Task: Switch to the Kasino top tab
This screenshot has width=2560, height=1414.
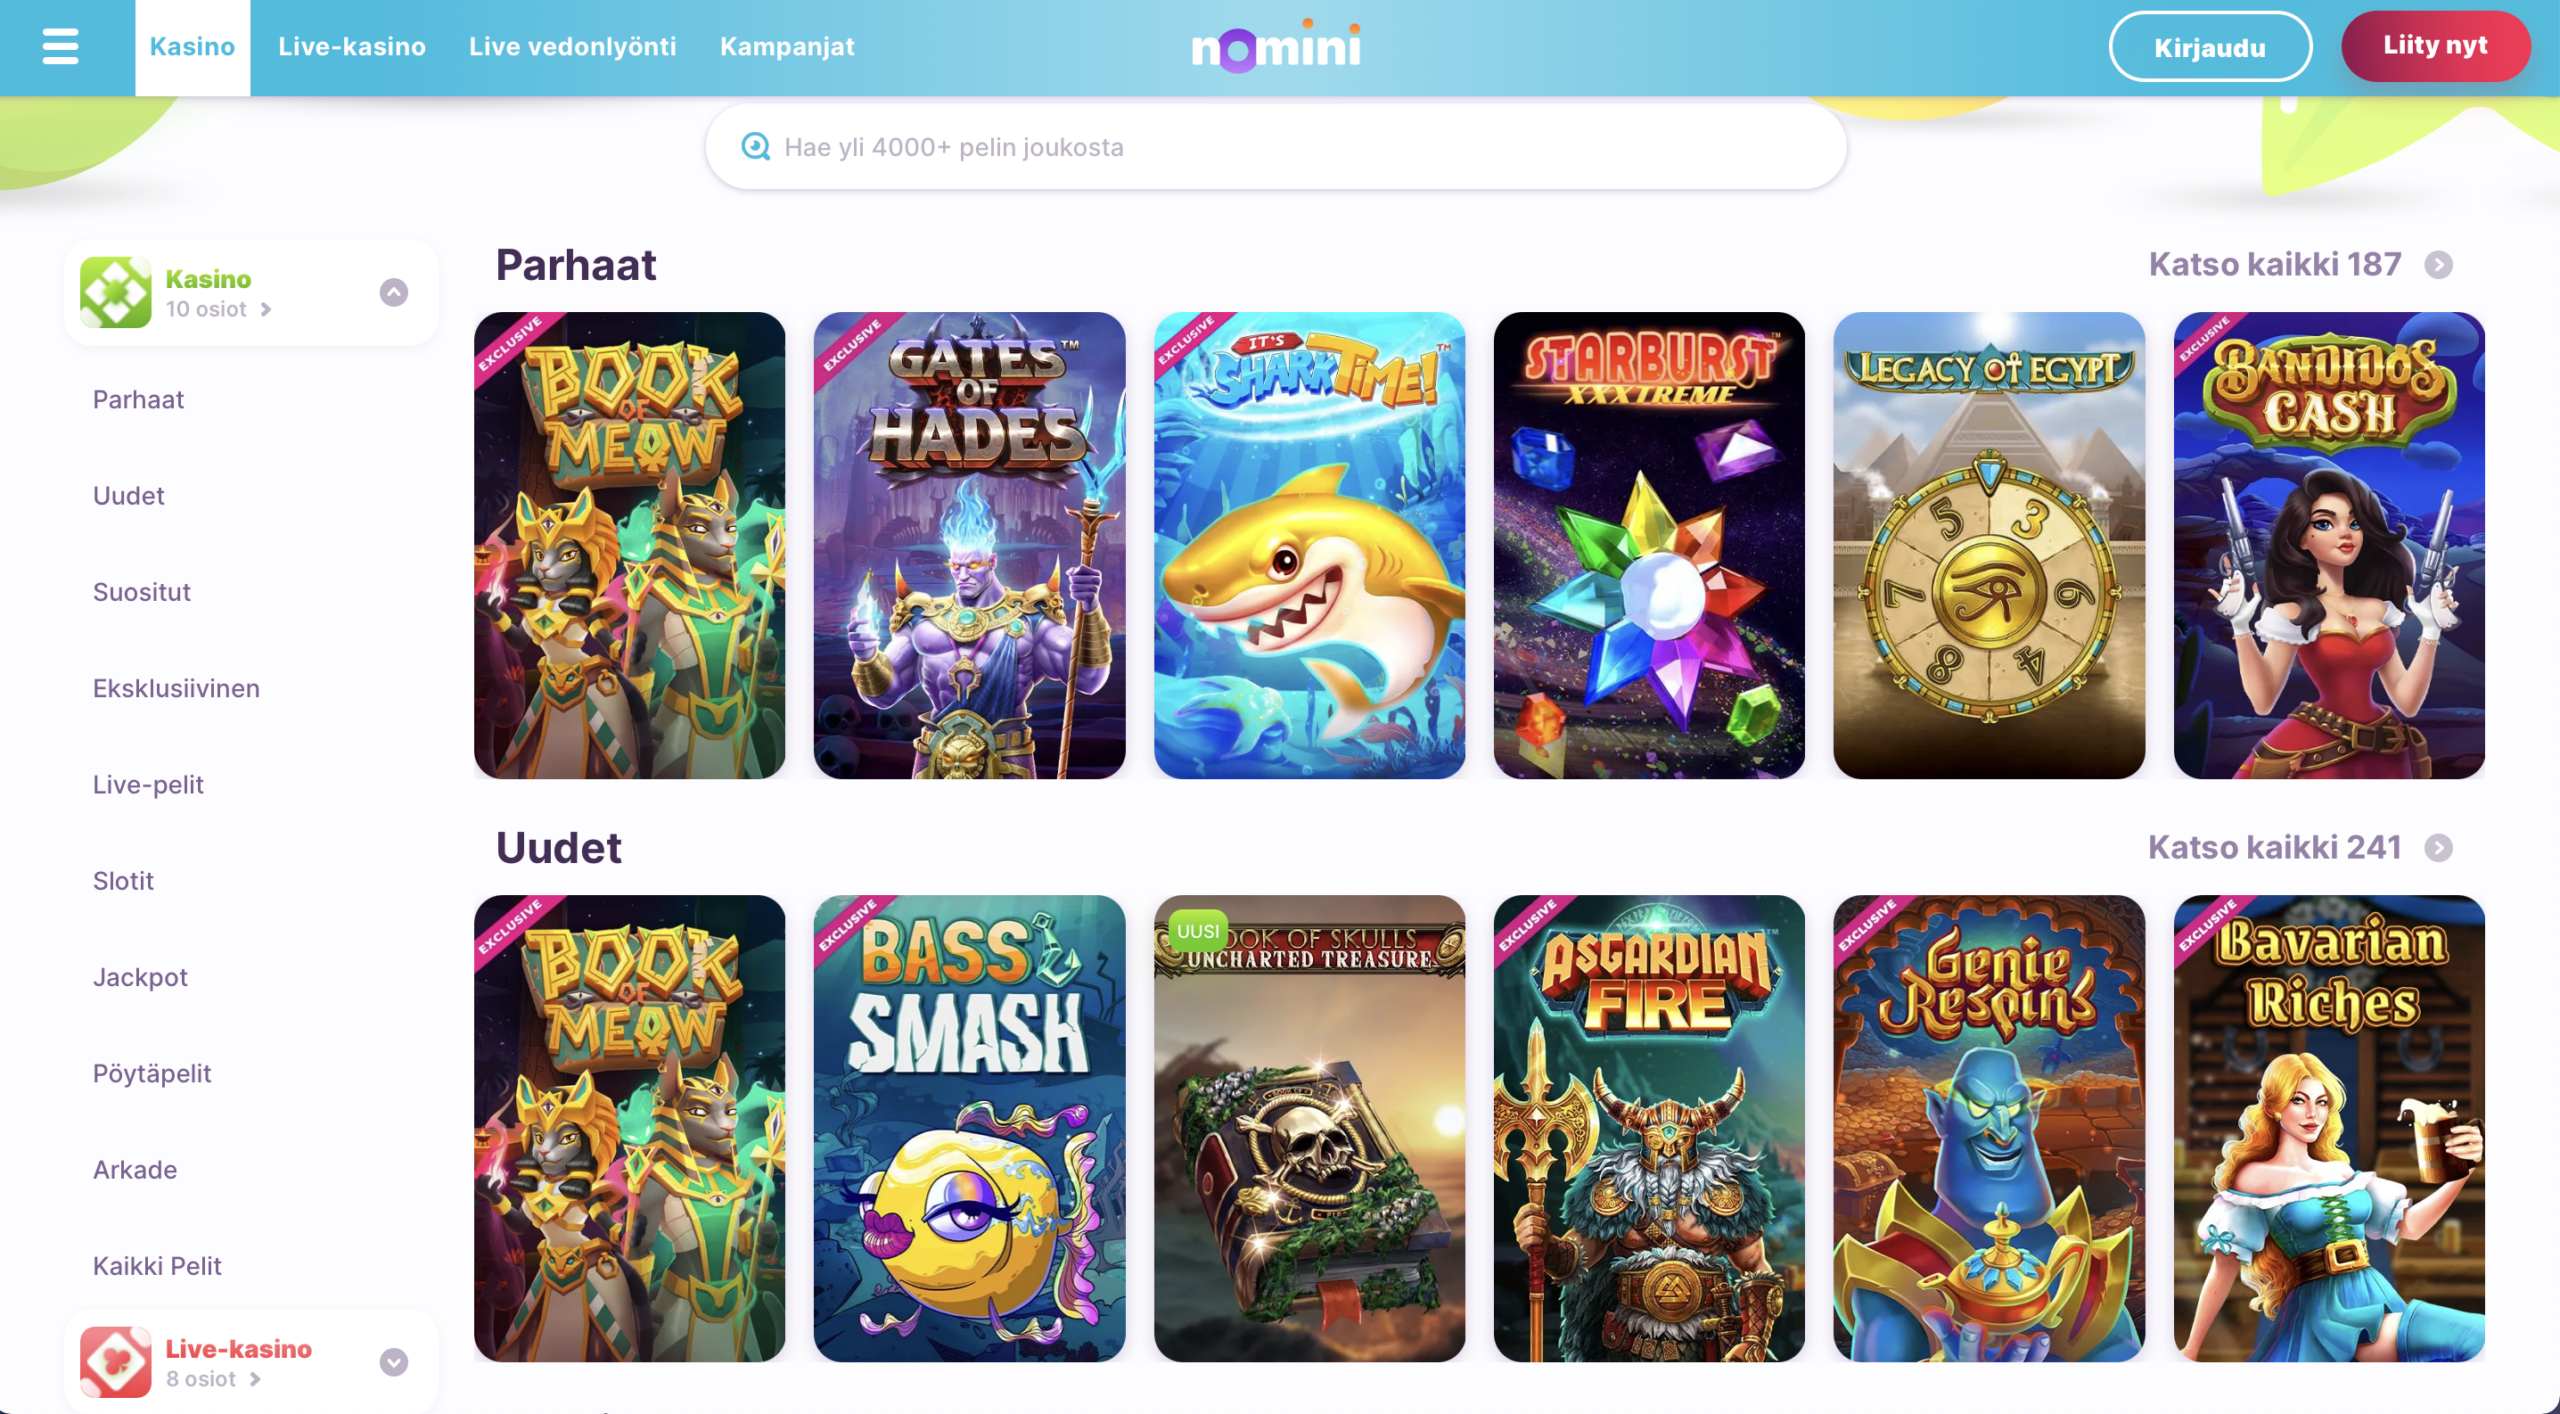Action: coord(192,47)
